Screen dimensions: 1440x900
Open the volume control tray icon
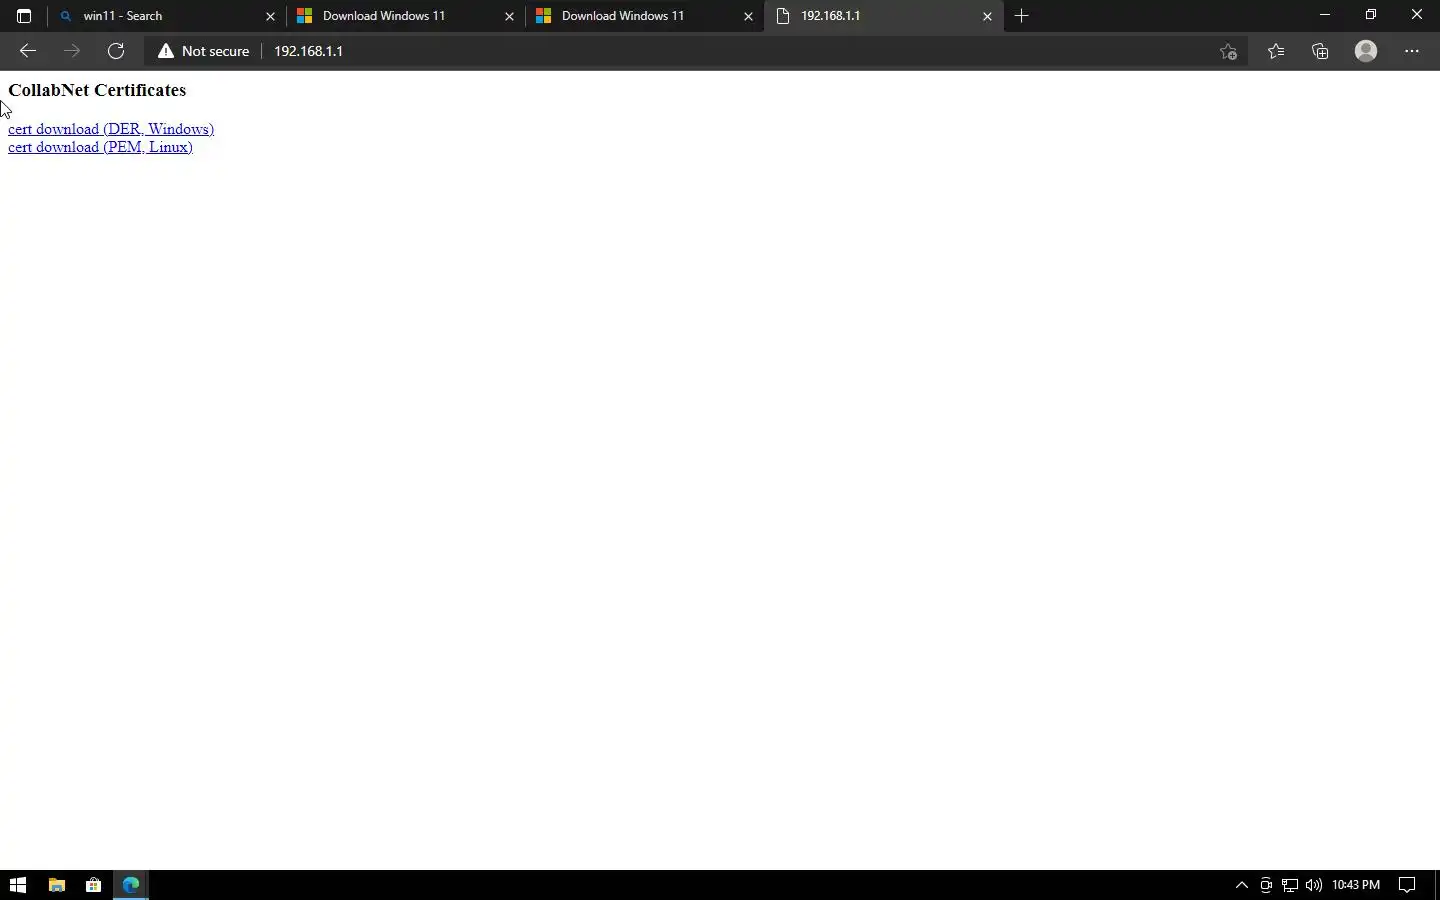point(1314,885)
